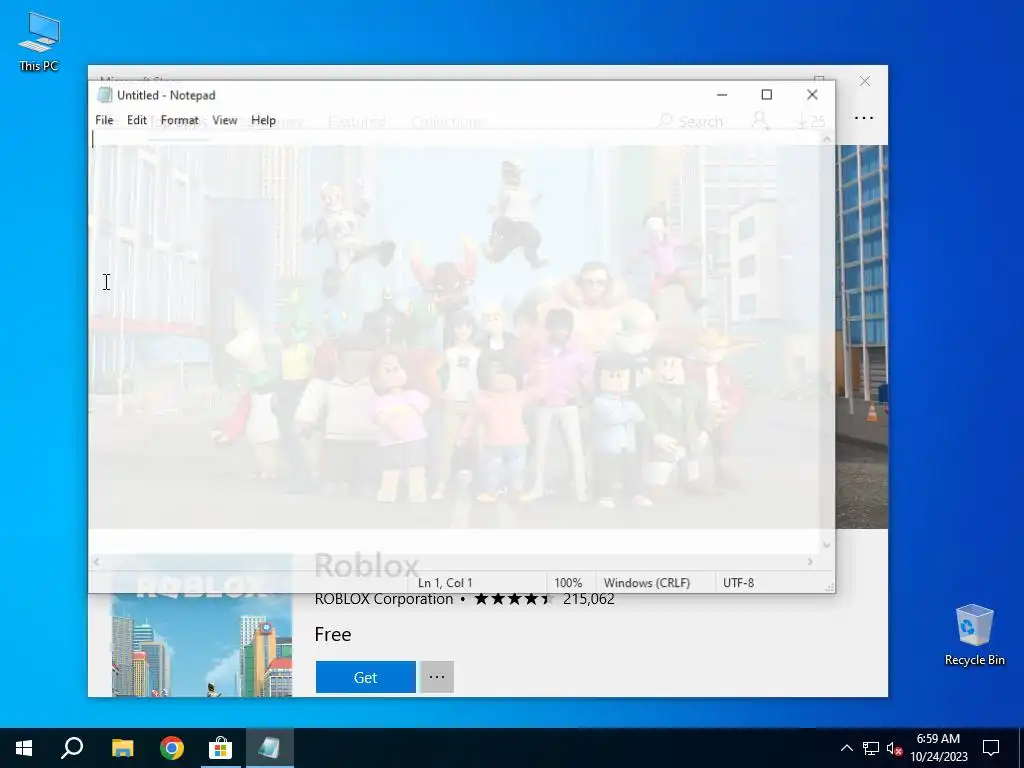Click the UTF-8 encoding status entry
Viewport: 1024px width, 768px height.
(x=739, y=583)
